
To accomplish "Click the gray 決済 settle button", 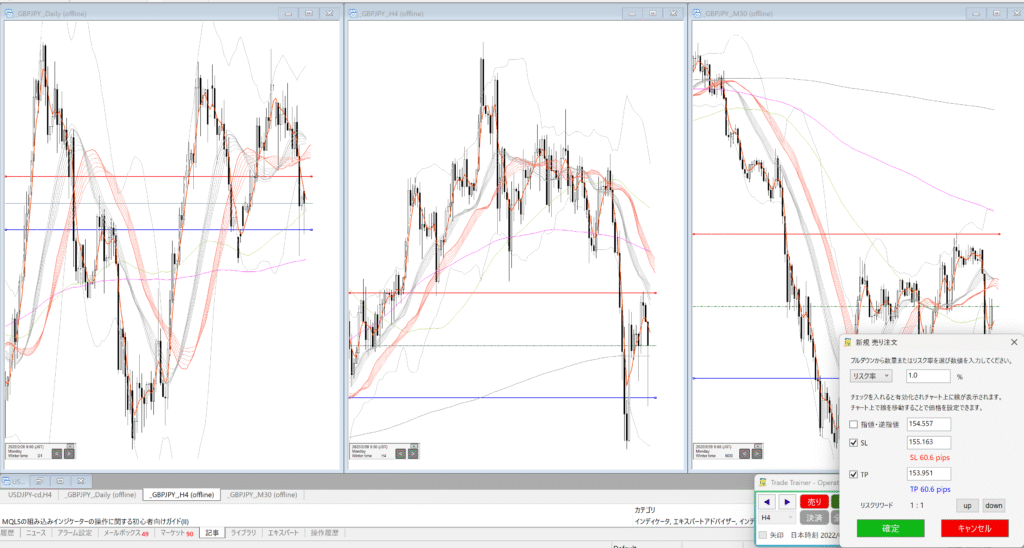I will [x=814, y=517].
